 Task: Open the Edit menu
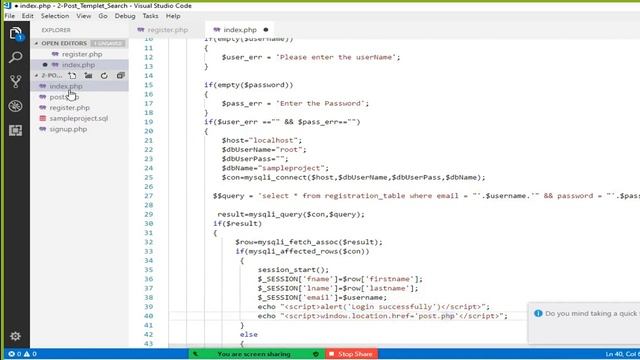tap(27, 16)
